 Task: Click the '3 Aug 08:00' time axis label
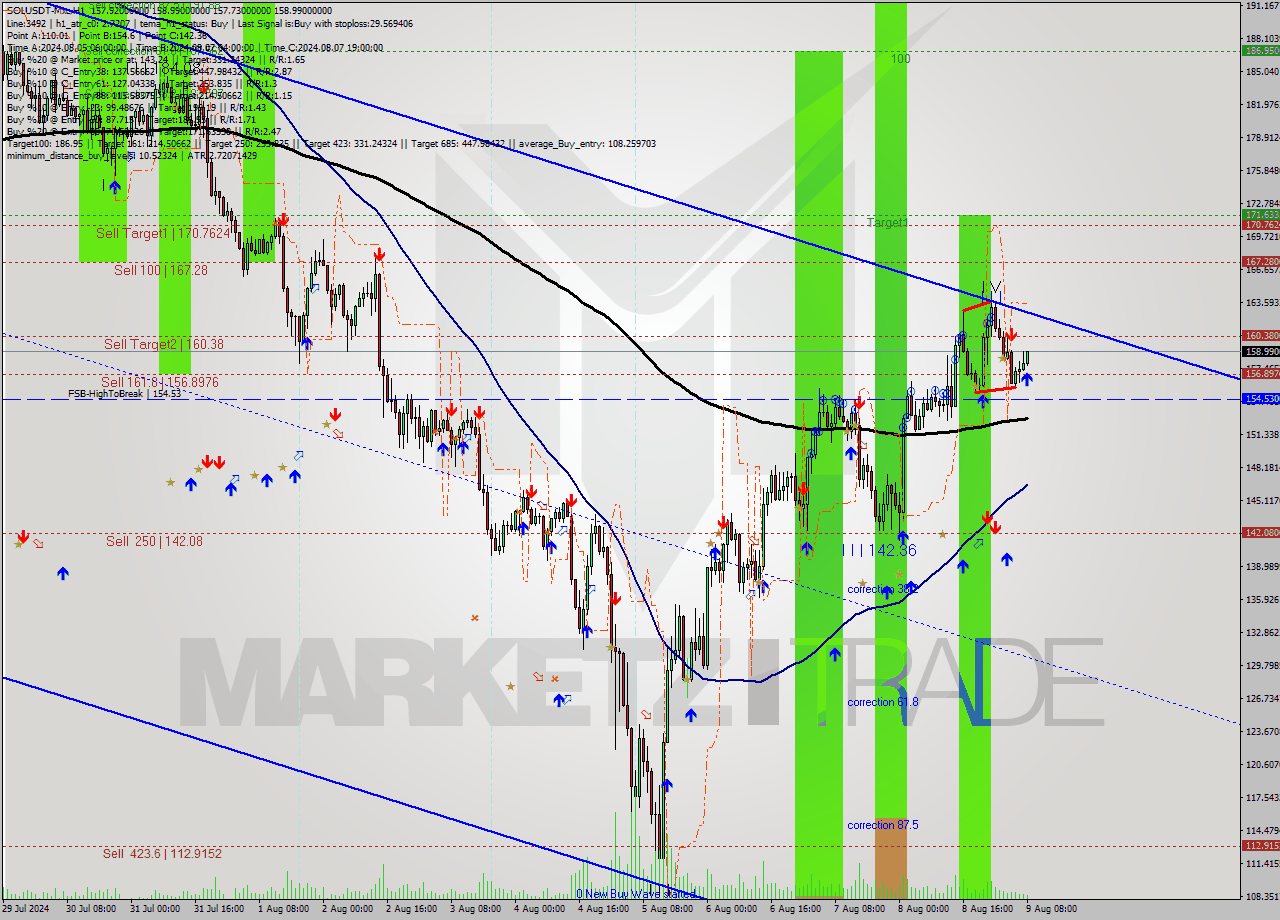point(476,909)
